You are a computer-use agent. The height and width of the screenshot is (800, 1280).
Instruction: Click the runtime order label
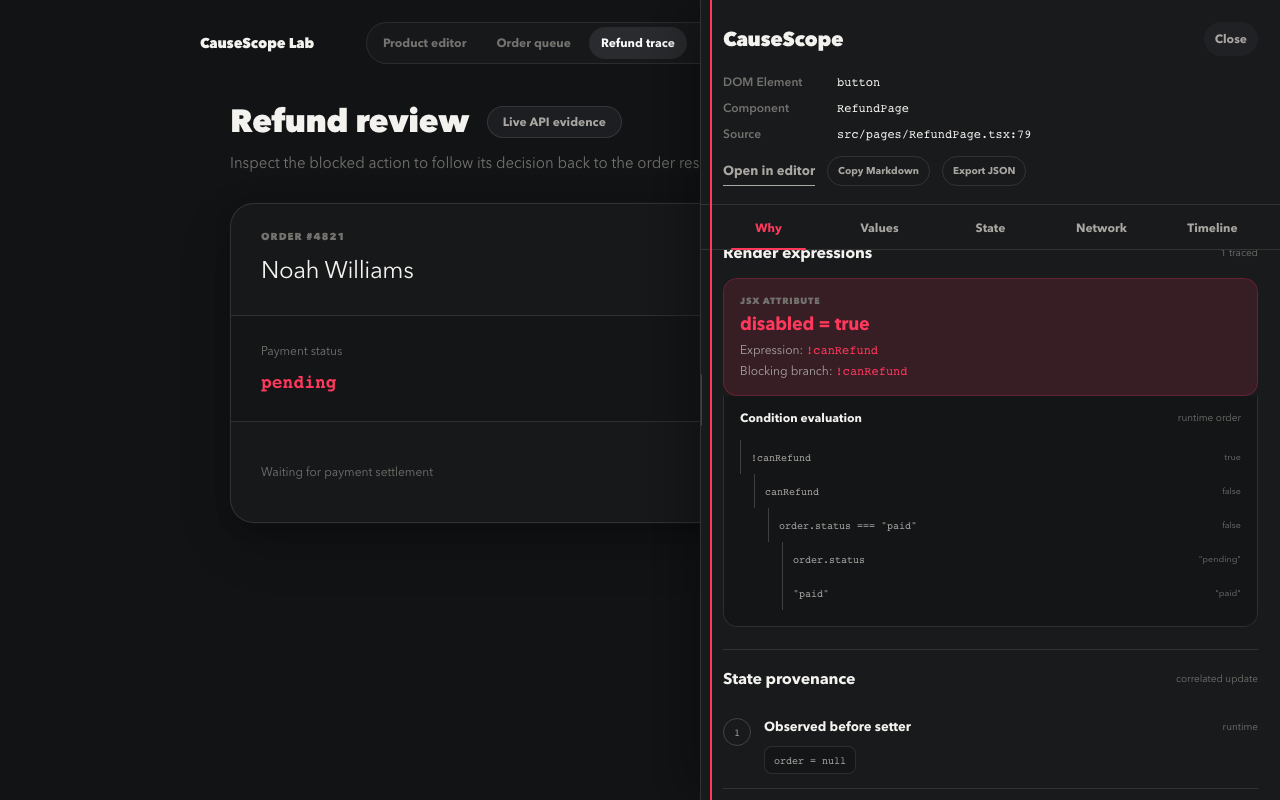(x=1209, y=418)
